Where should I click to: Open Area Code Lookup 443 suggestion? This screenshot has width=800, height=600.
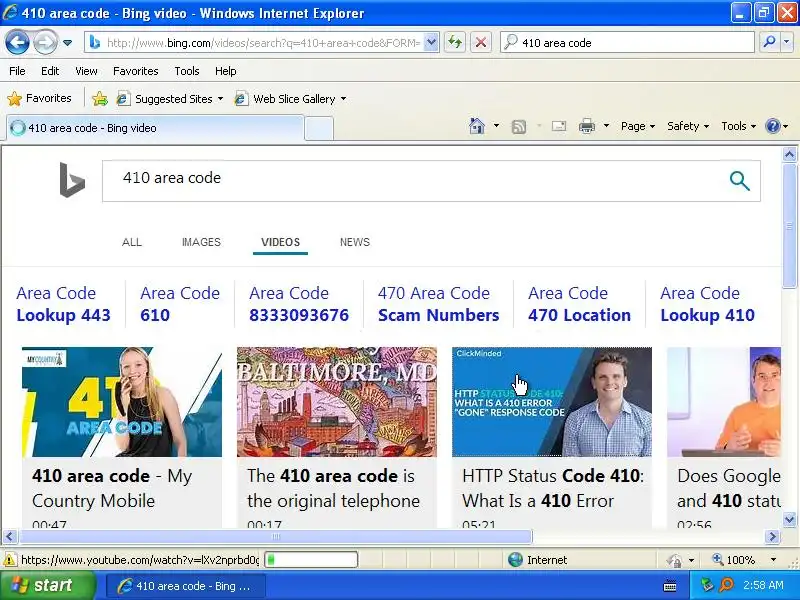[x=63, y=304]
